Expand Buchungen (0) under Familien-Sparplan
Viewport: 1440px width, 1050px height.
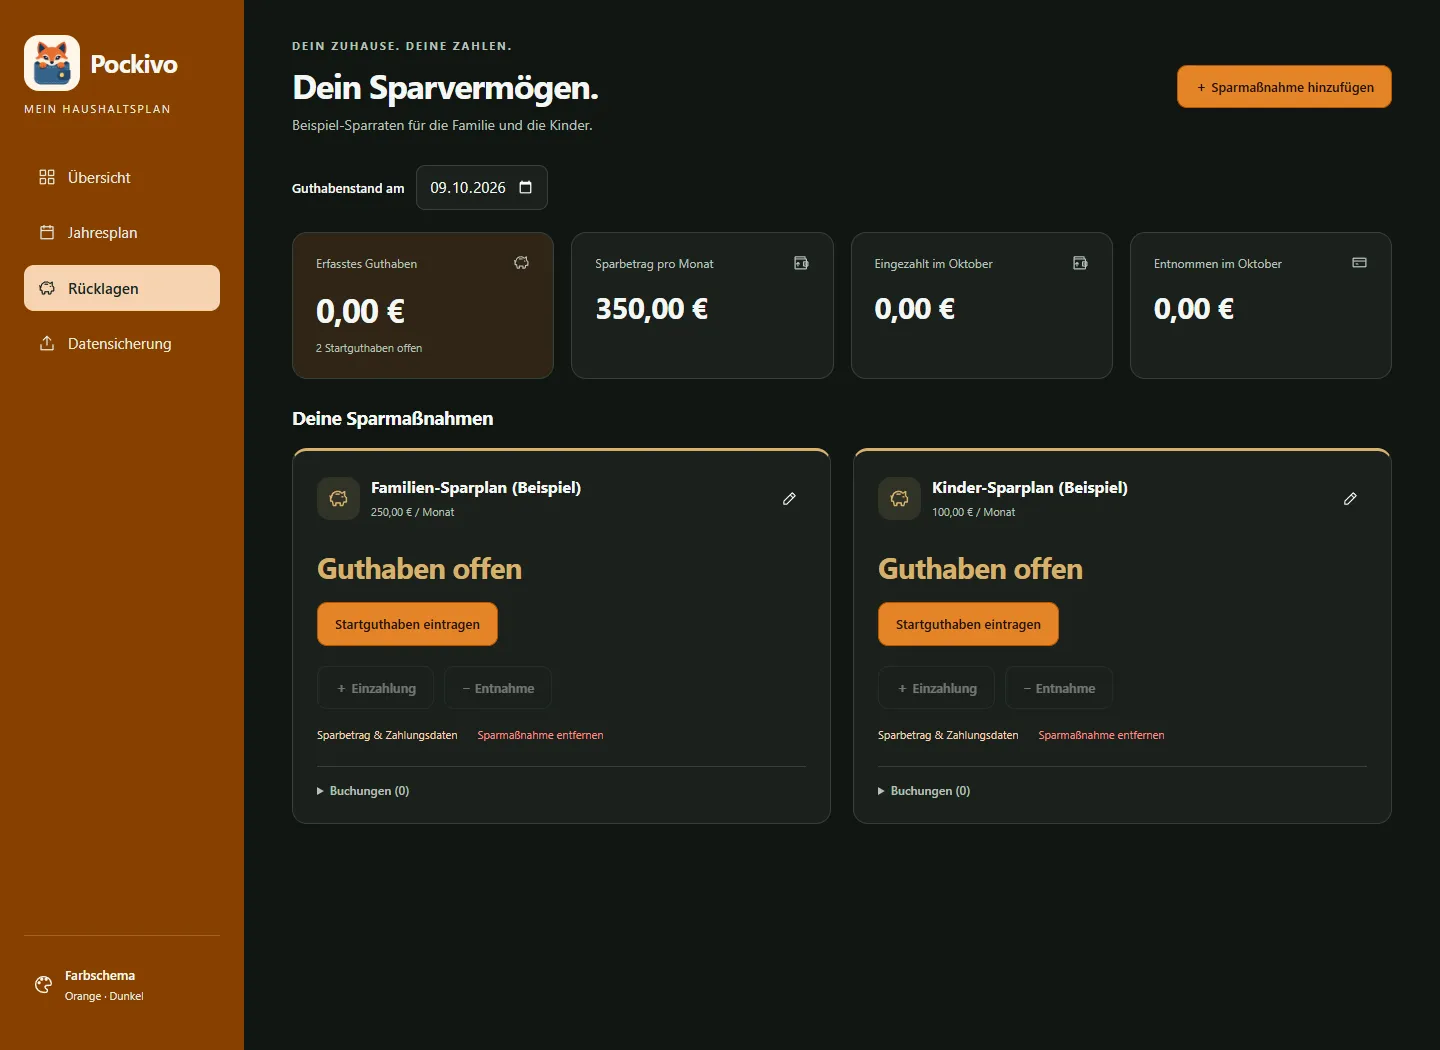(363, 791)
